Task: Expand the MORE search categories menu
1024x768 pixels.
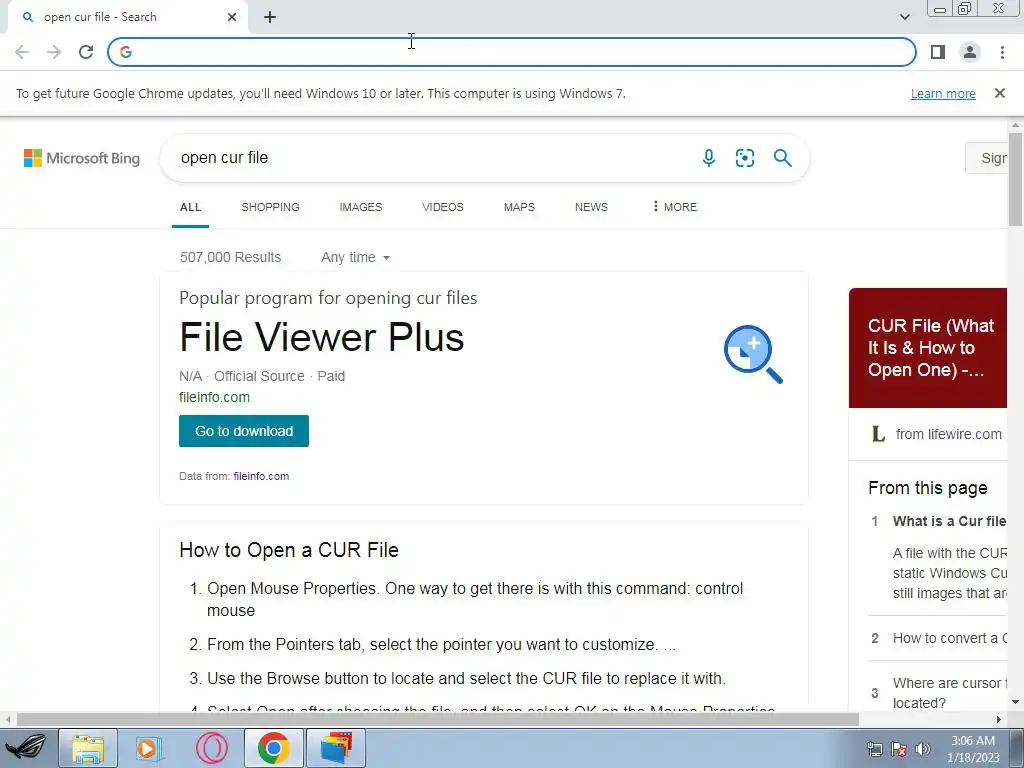Action: (675, 207)
